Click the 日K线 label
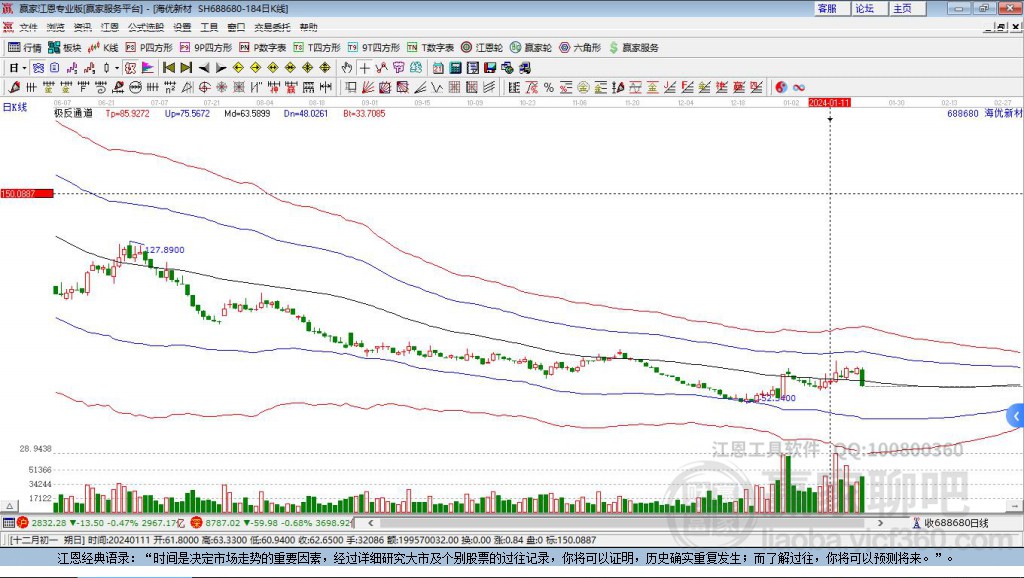 point(16,107)
